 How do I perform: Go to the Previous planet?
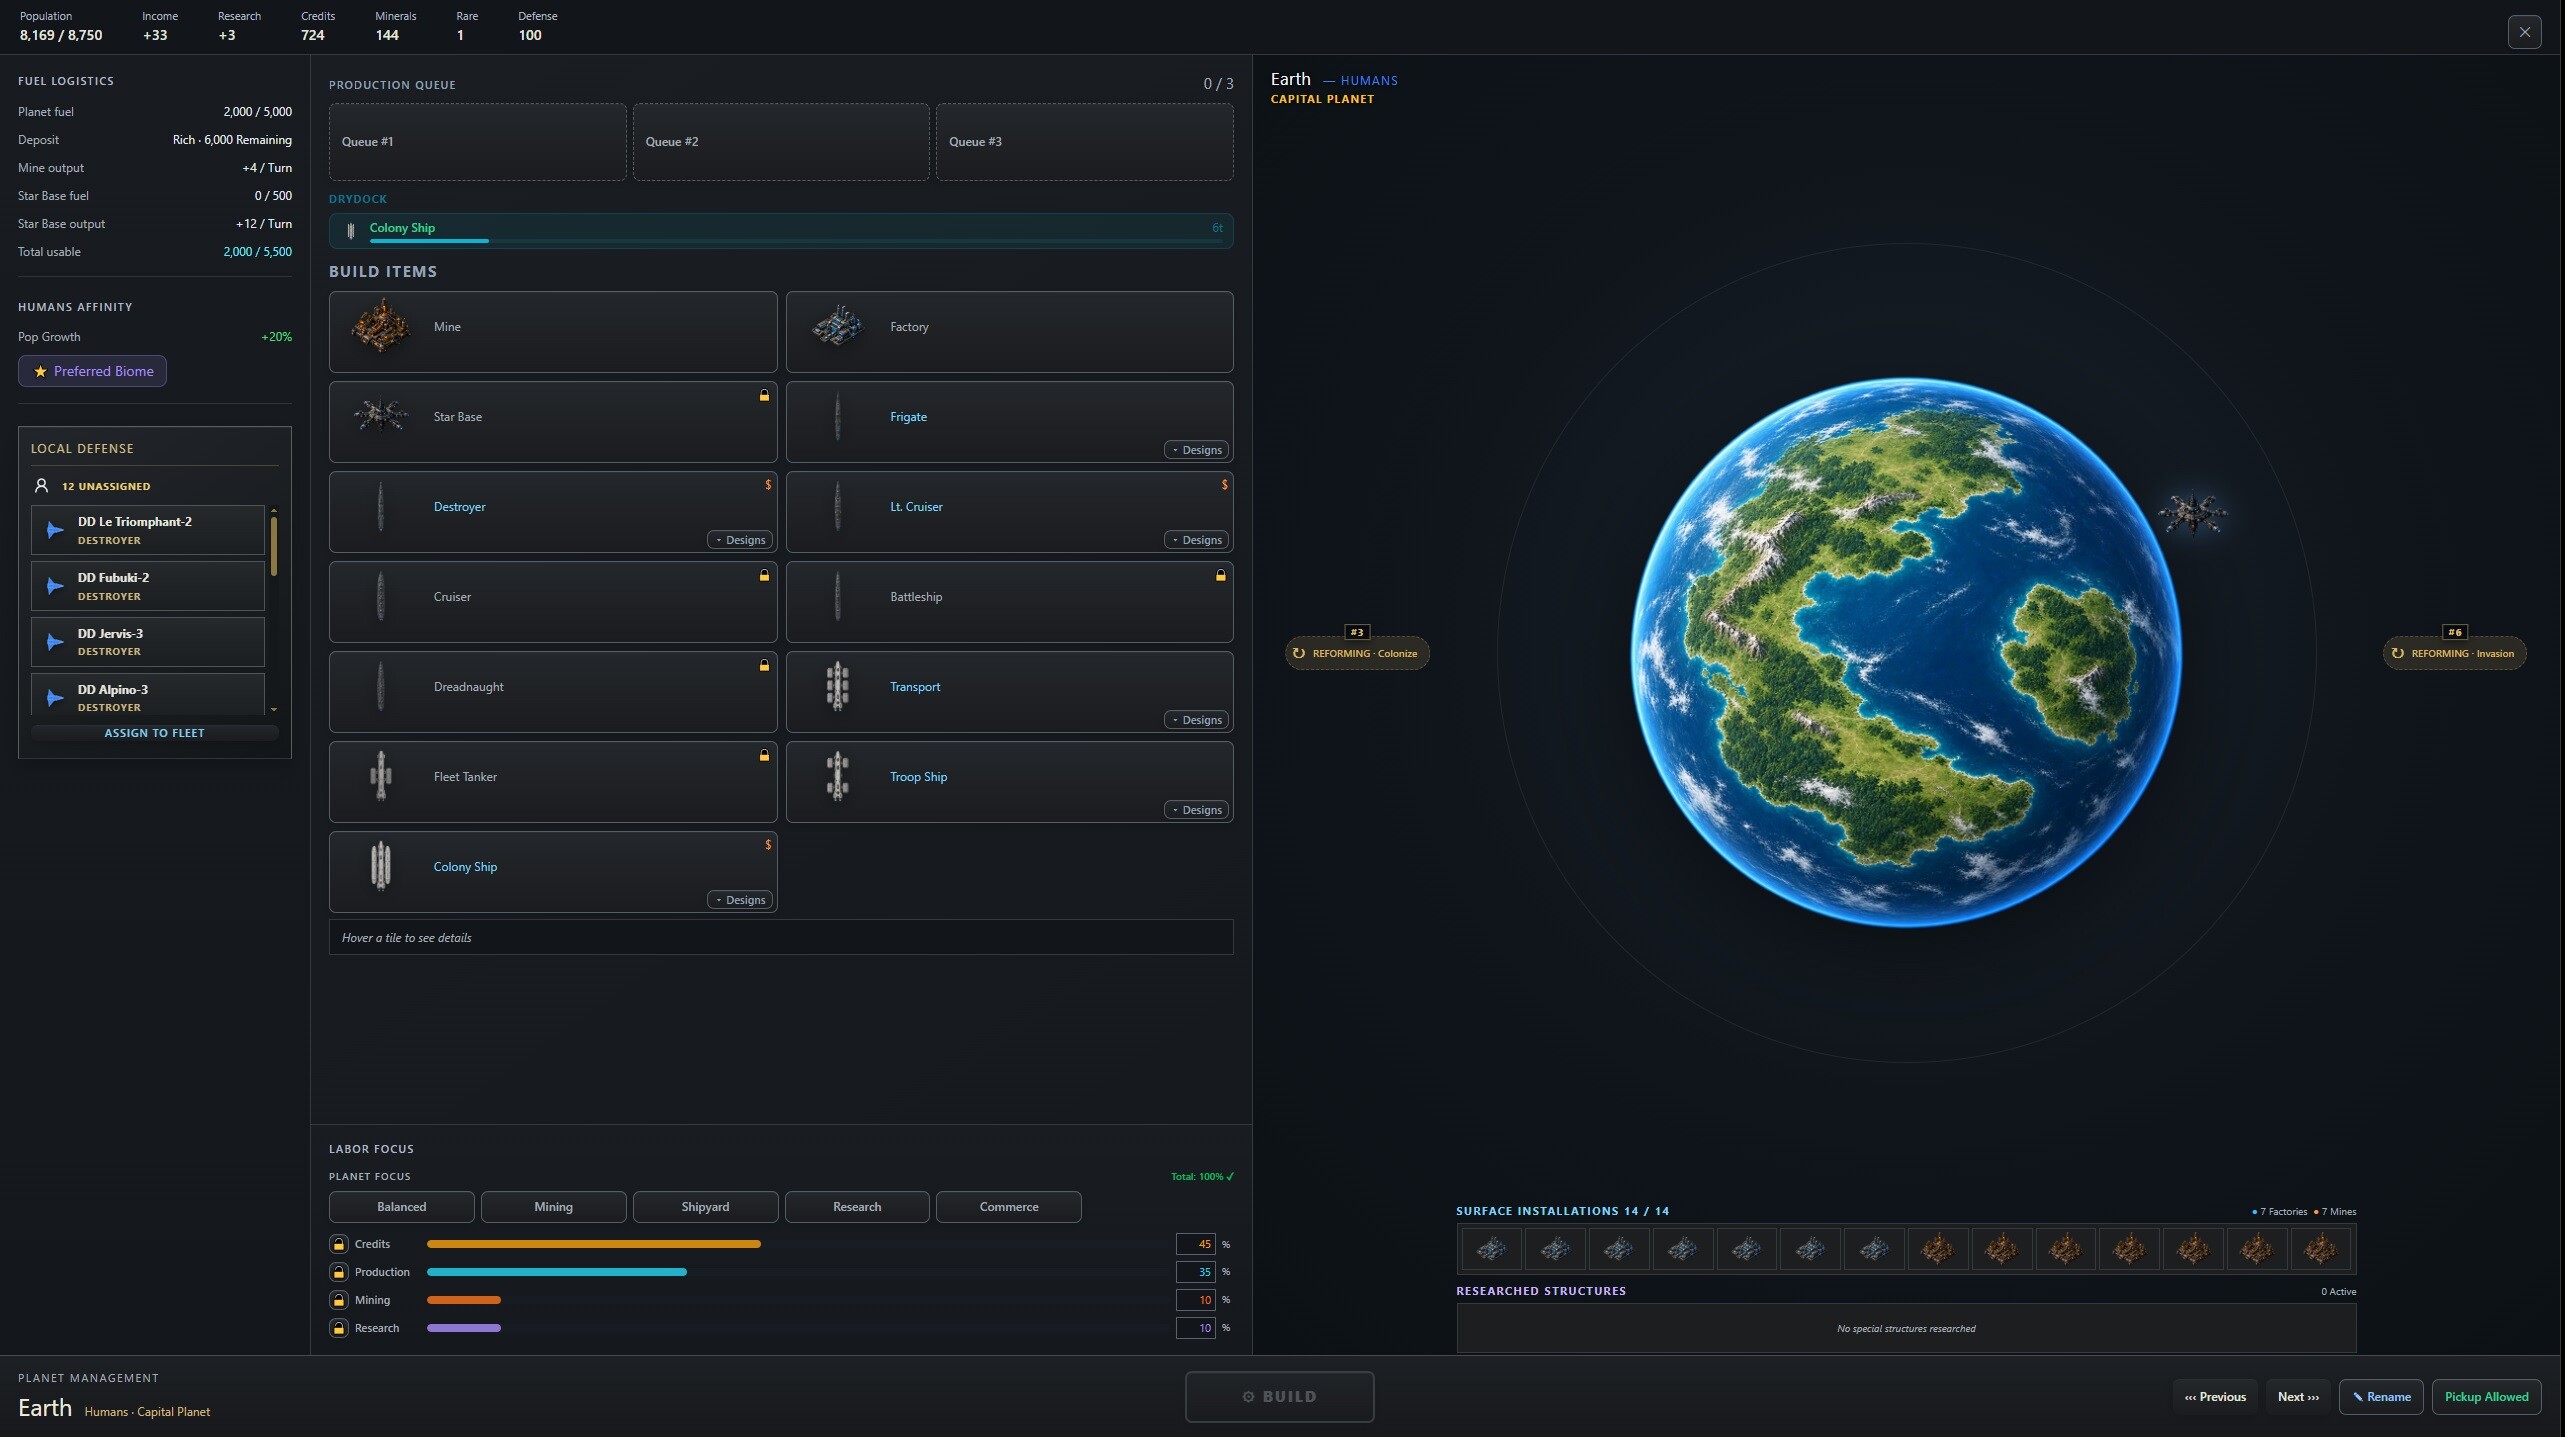click(x=2215, y=1397)
